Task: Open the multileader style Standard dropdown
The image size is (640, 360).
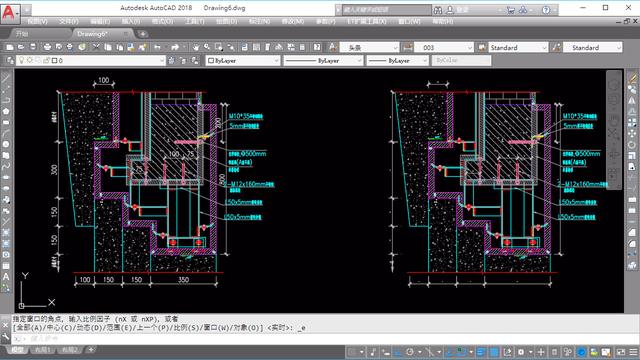Action: [x=593, y=48]
